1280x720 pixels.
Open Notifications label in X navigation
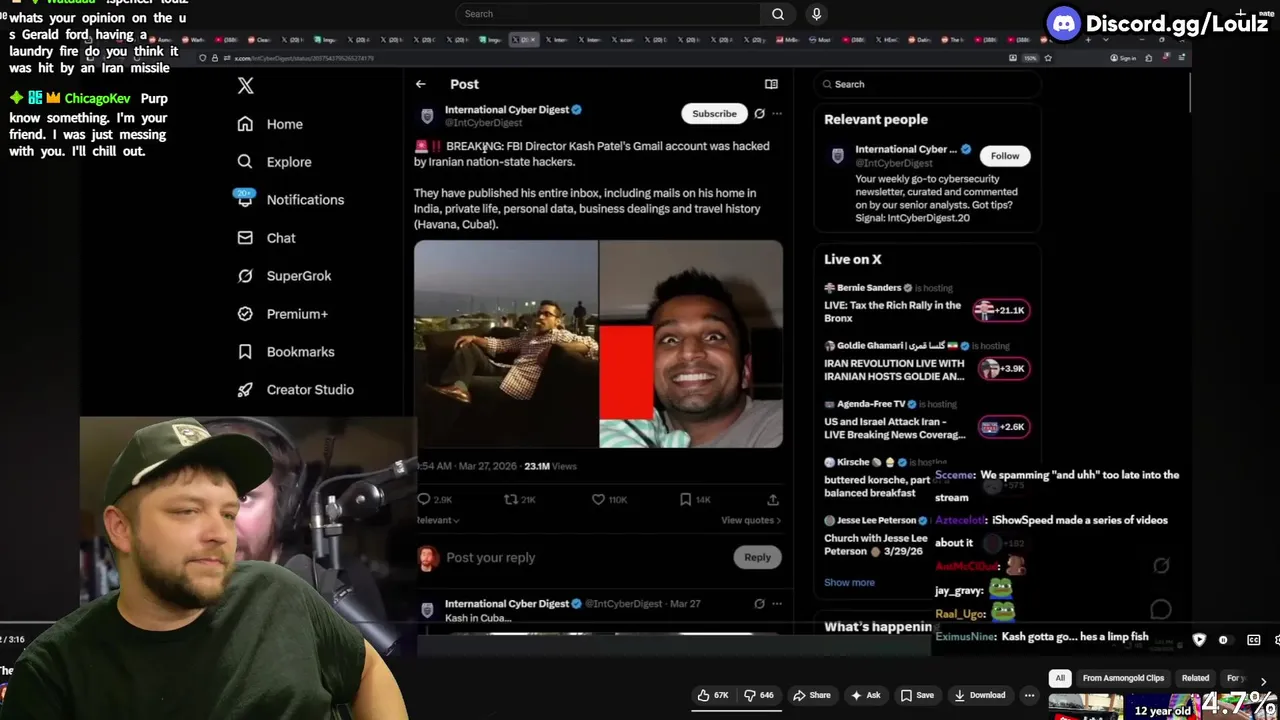pyautogui.click(x=305, y=200)
